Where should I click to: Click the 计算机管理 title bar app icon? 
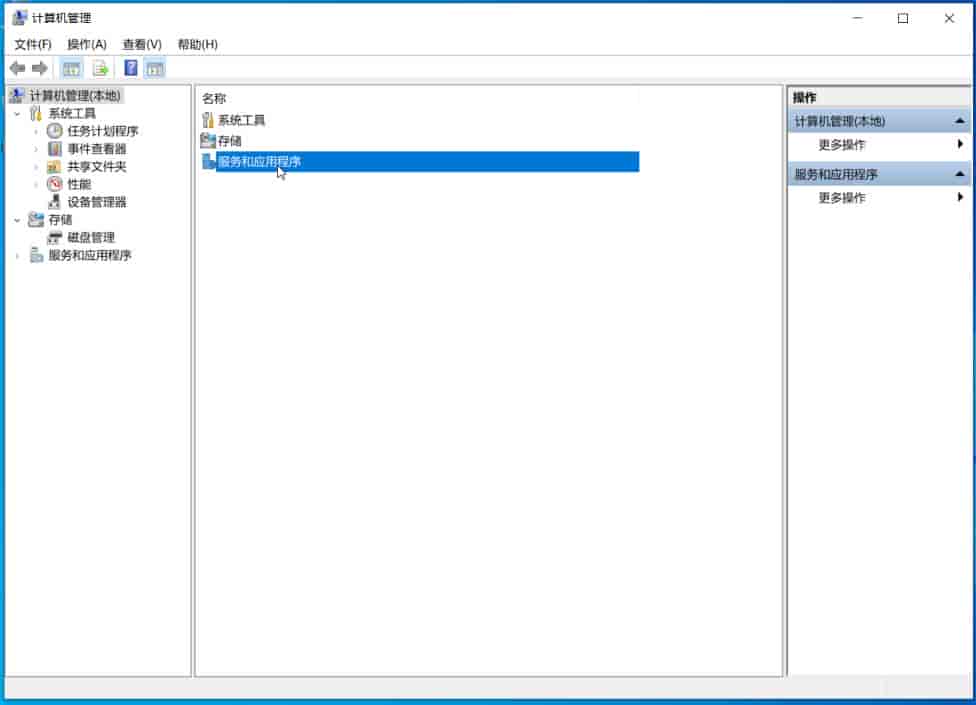coord(20,17)
